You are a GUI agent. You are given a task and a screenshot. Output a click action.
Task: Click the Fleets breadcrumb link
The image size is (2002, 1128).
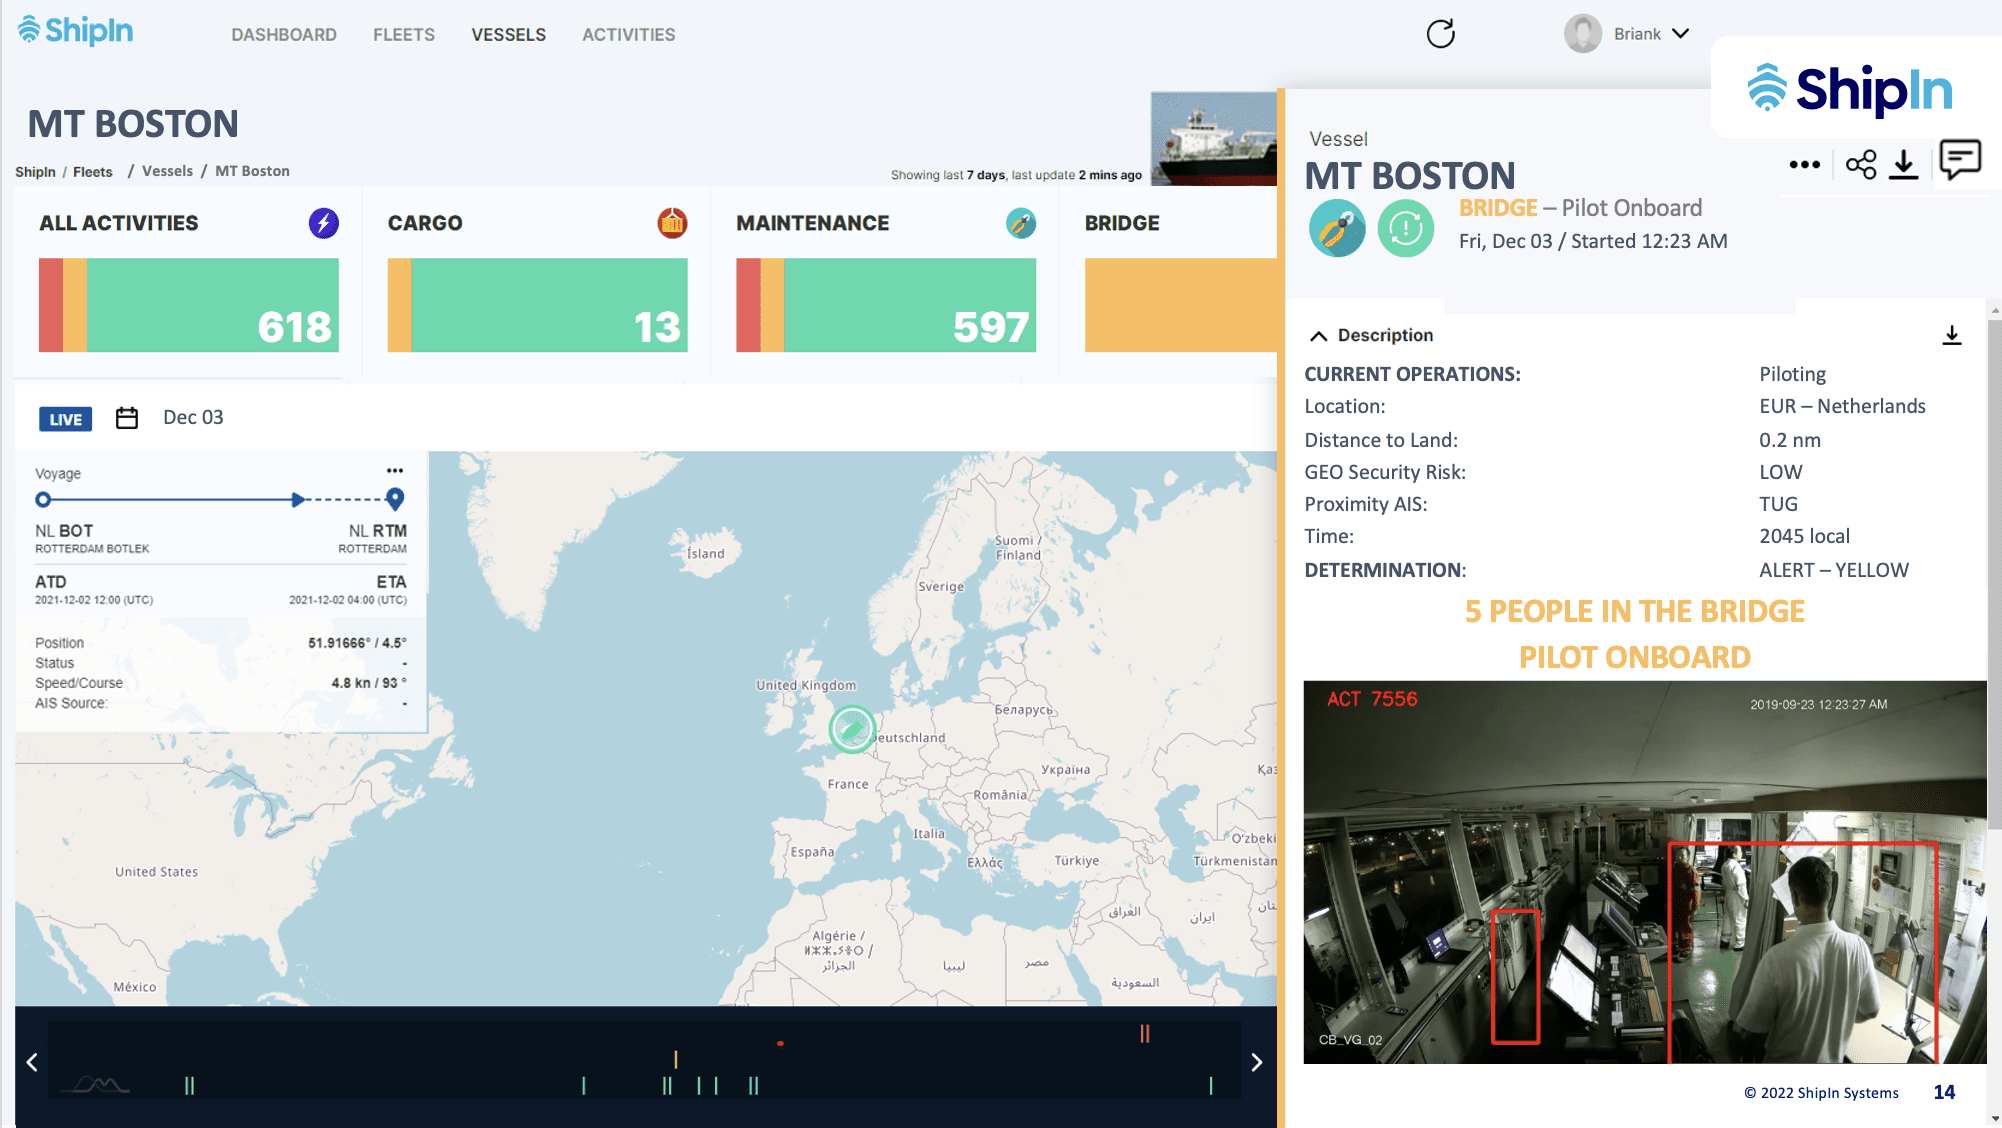92,171
